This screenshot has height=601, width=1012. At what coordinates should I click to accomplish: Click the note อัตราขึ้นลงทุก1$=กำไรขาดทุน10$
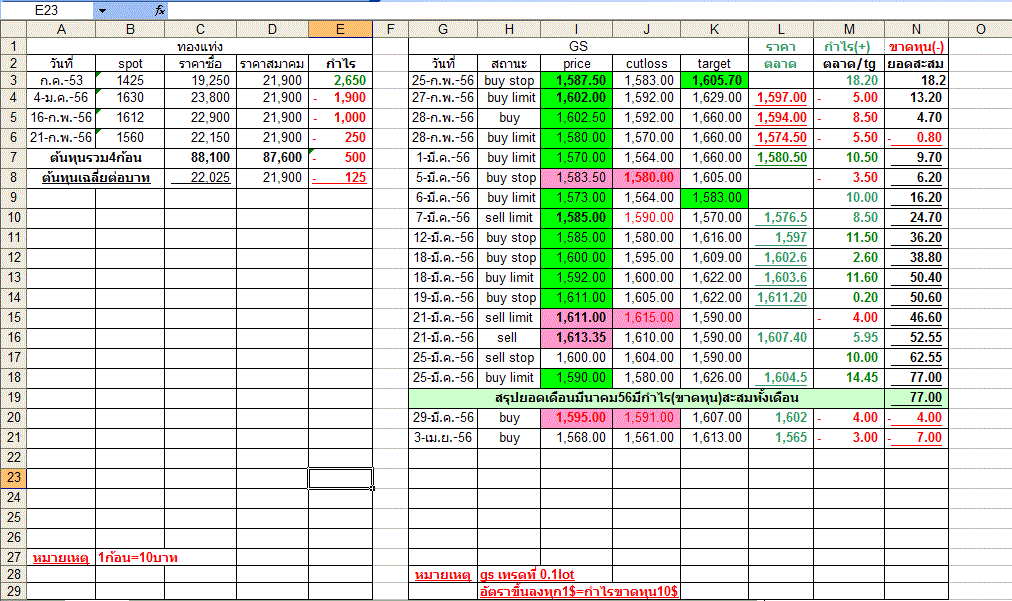point(579,591)
